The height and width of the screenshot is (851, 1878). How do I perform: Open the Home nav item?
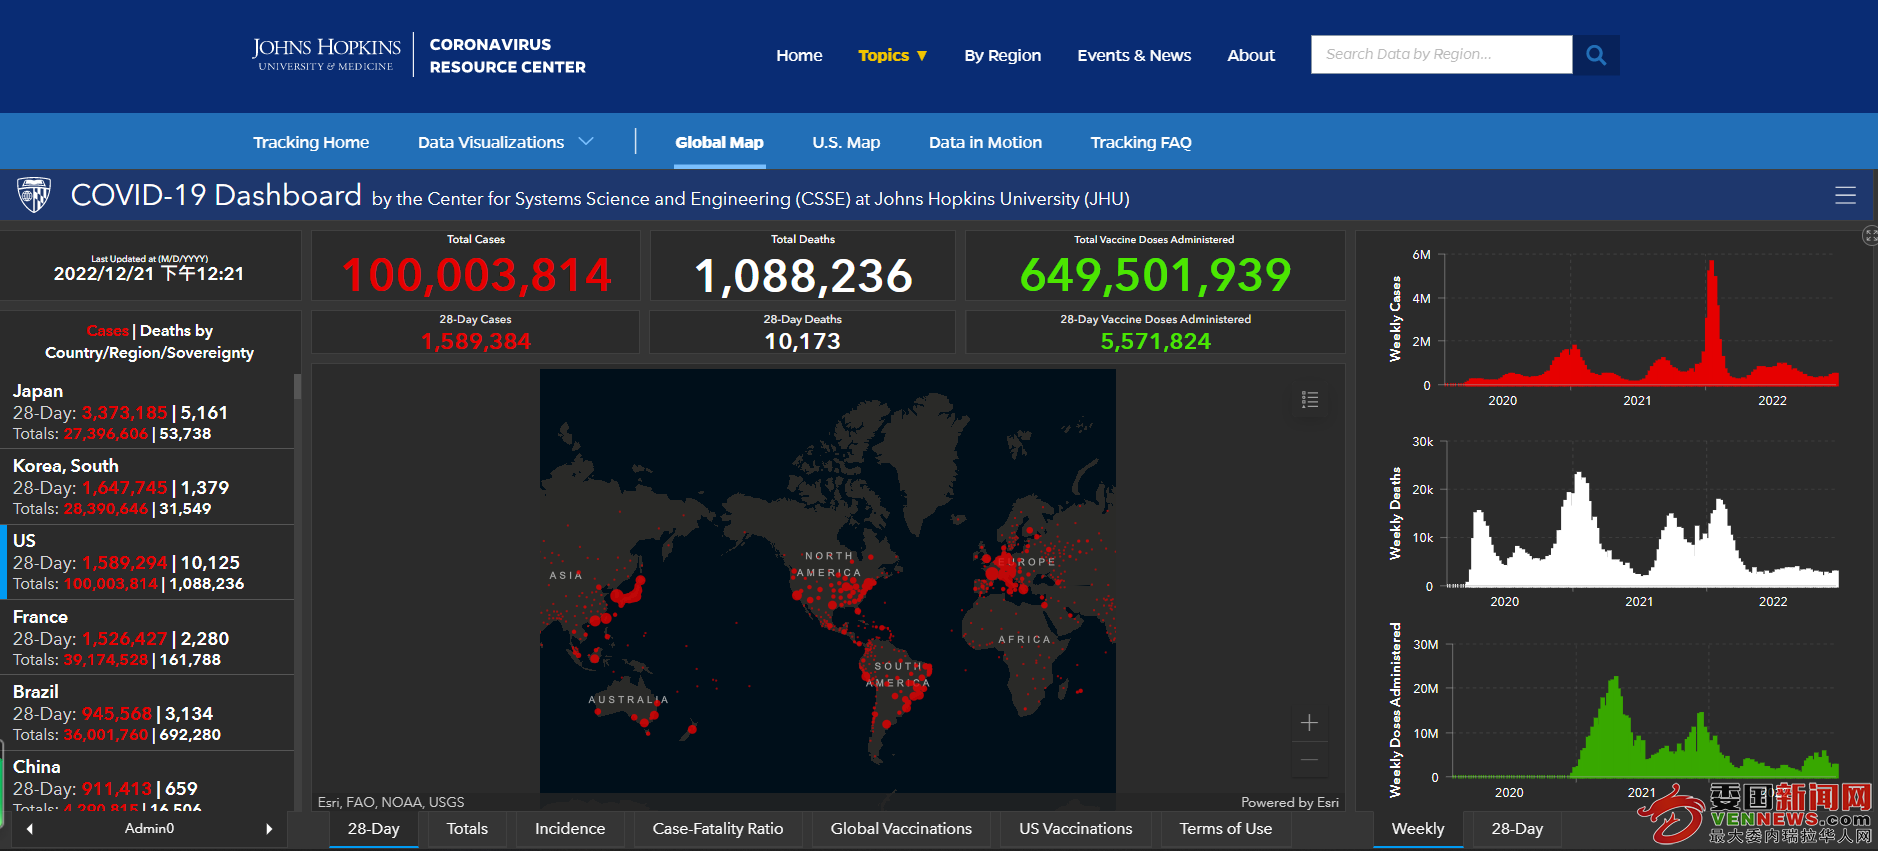coord(799,56)
